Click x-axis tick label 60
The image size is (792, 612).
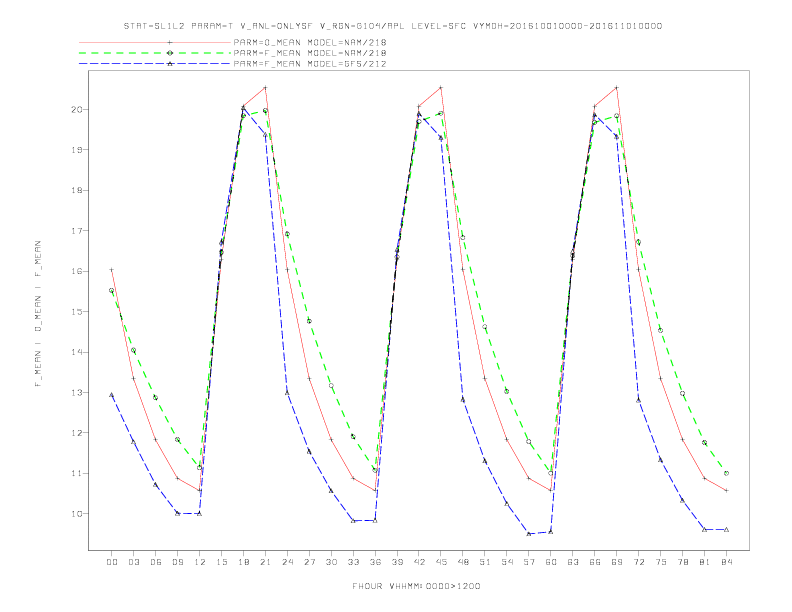click(x=551, y=562)
